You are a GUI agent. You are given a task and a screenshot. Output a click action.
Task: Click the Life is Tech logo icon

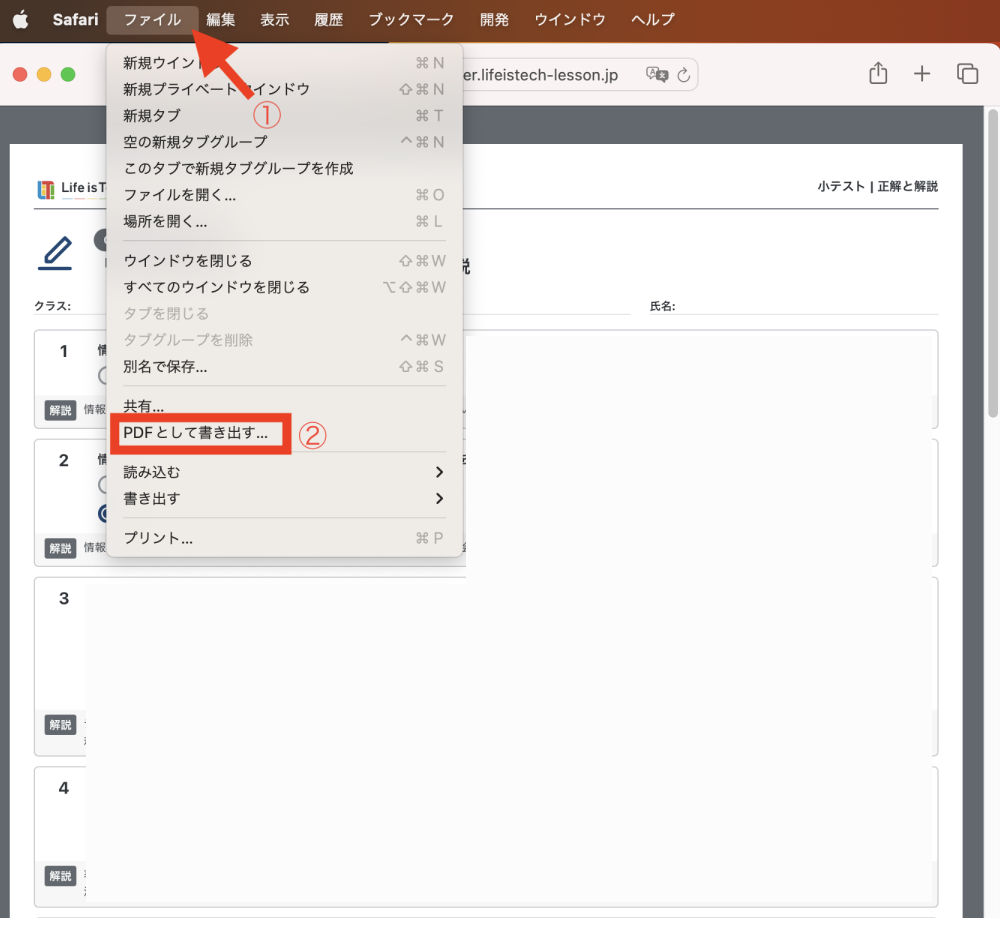(46, 190)
